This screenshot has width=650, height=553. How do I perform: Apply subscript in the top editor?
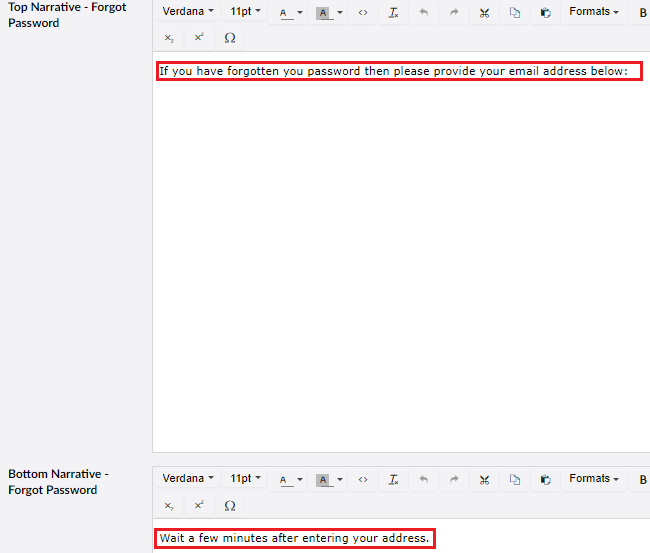click(x=169, y=38)
